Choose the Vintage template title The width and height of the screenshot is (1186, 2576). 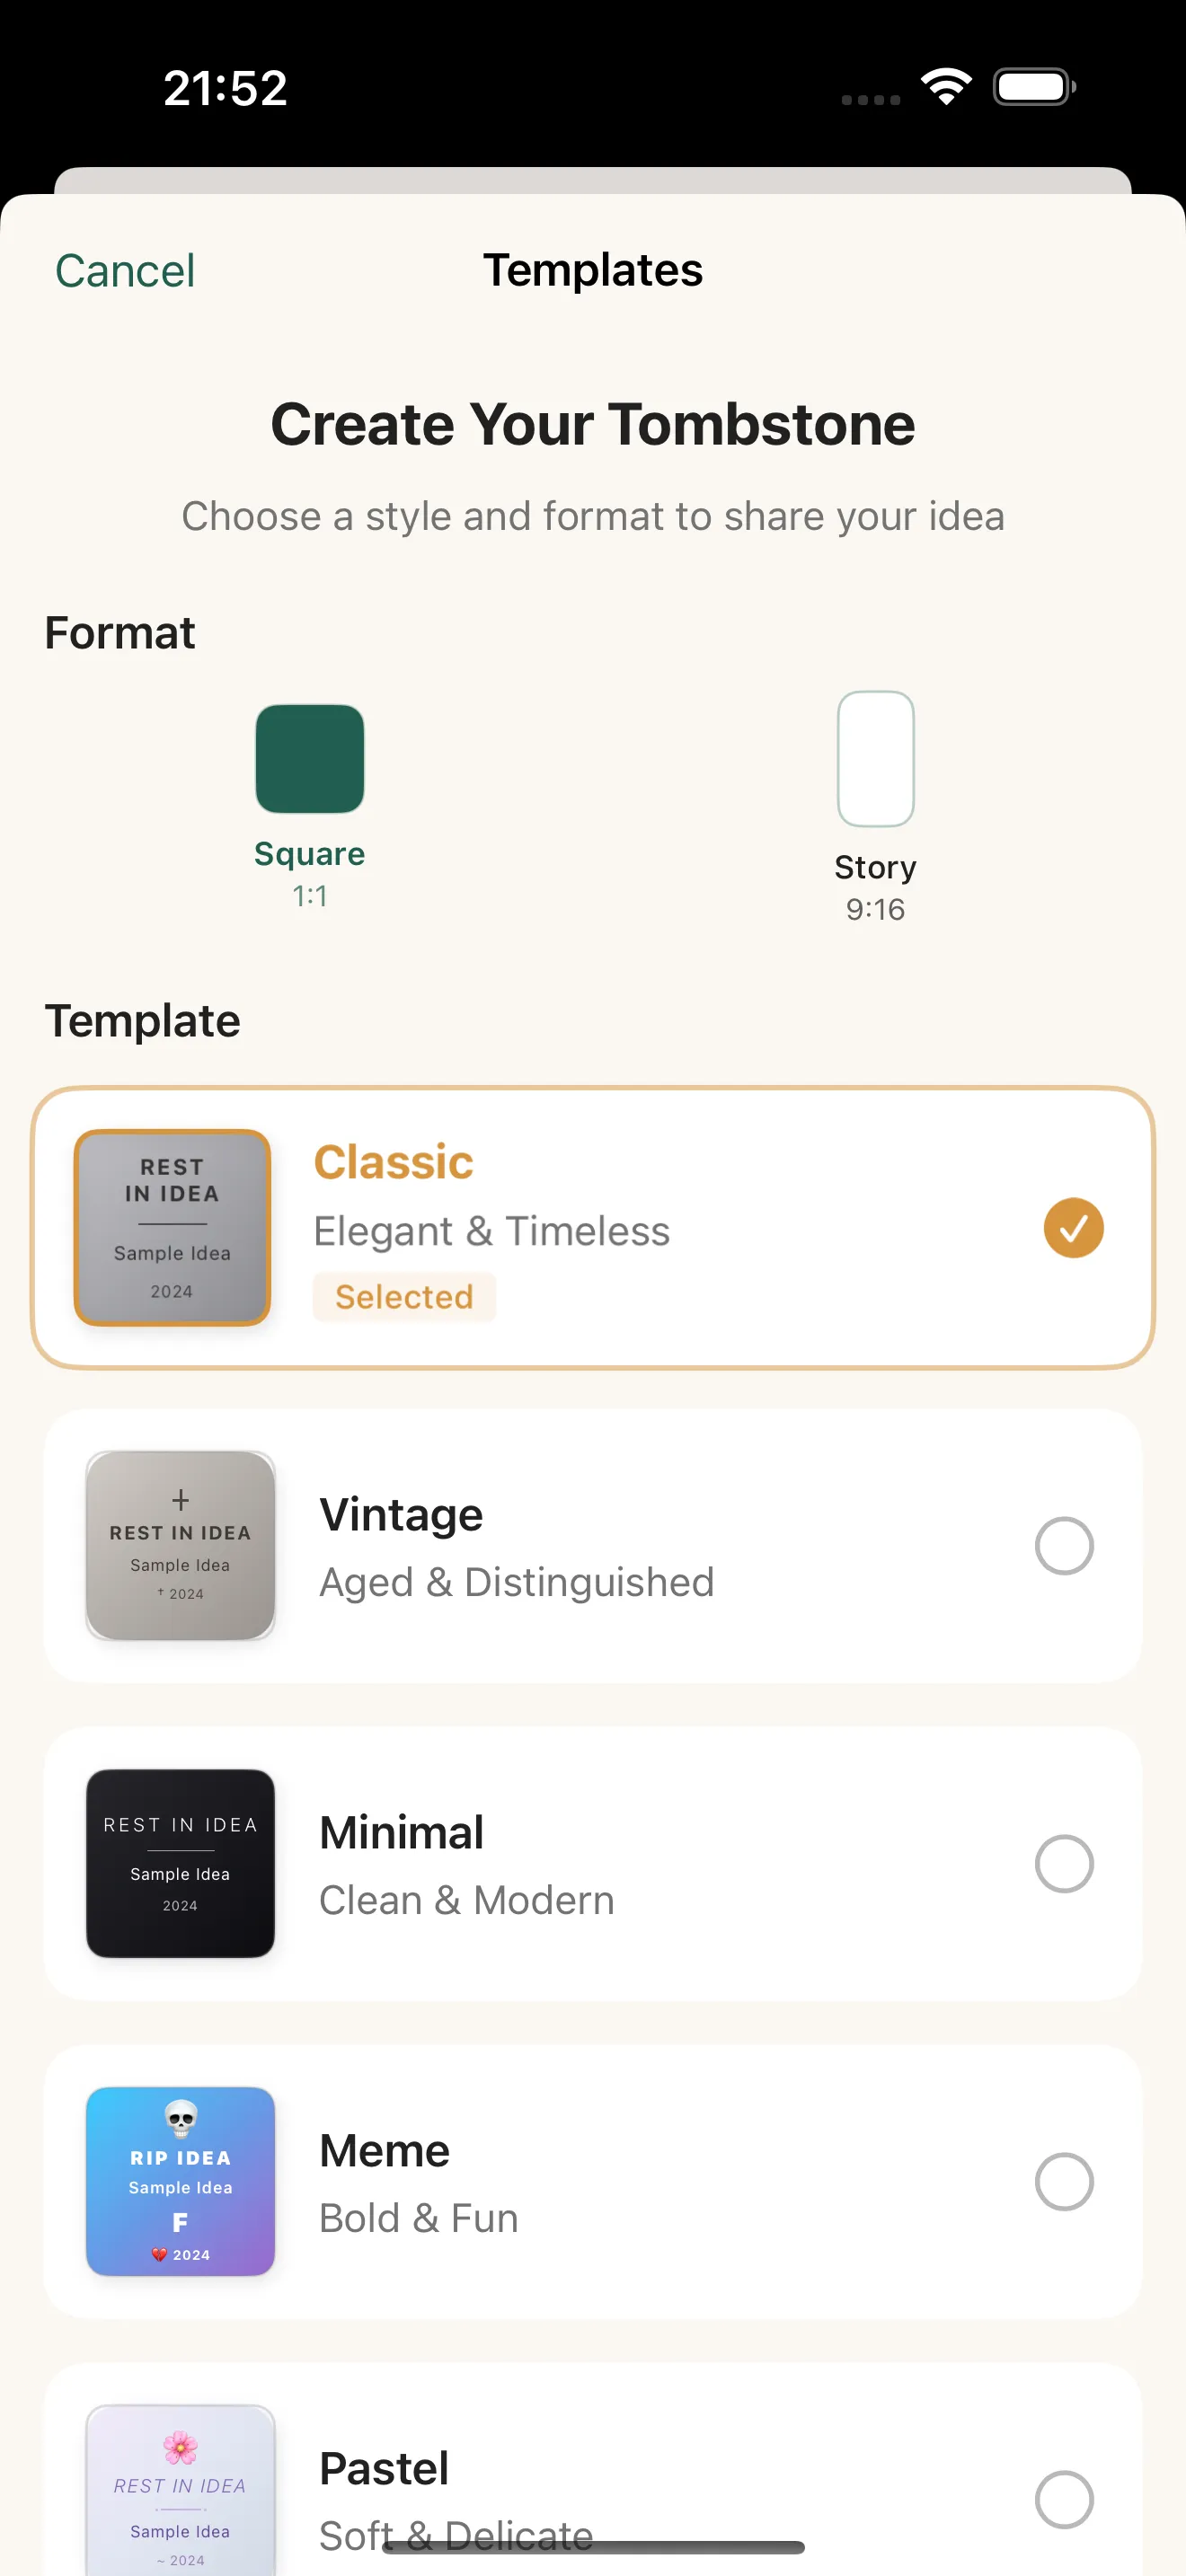click(x=401, y=1514)
